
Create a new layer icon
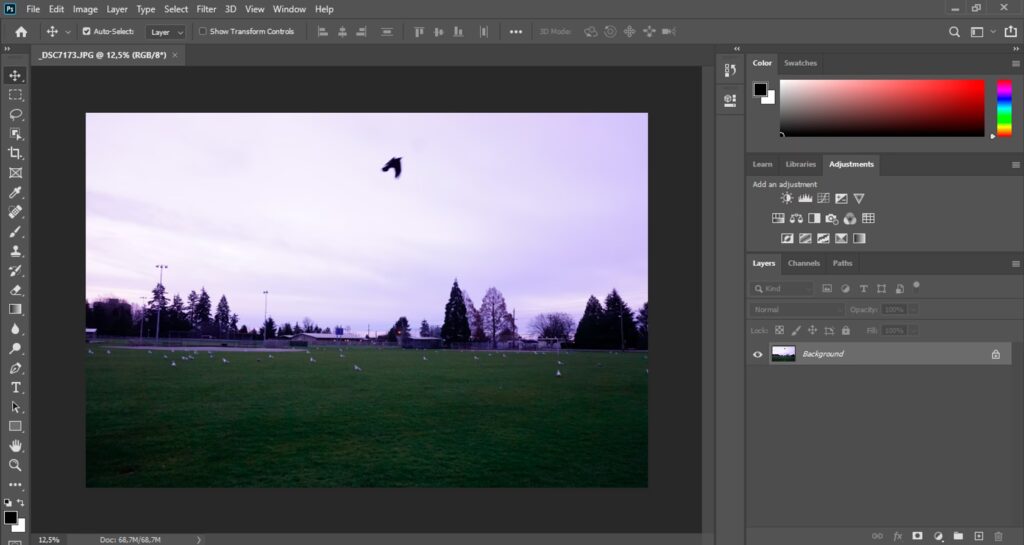(x=979, y=536)
